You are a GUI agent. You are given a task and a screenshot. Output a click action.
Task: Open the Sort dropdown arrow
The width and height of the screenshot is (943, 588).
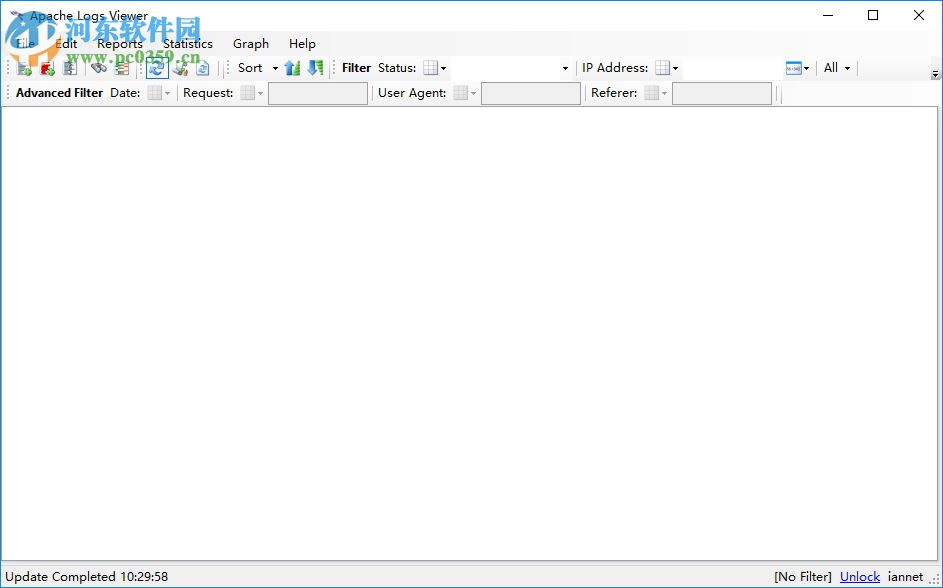click(273, 68)
